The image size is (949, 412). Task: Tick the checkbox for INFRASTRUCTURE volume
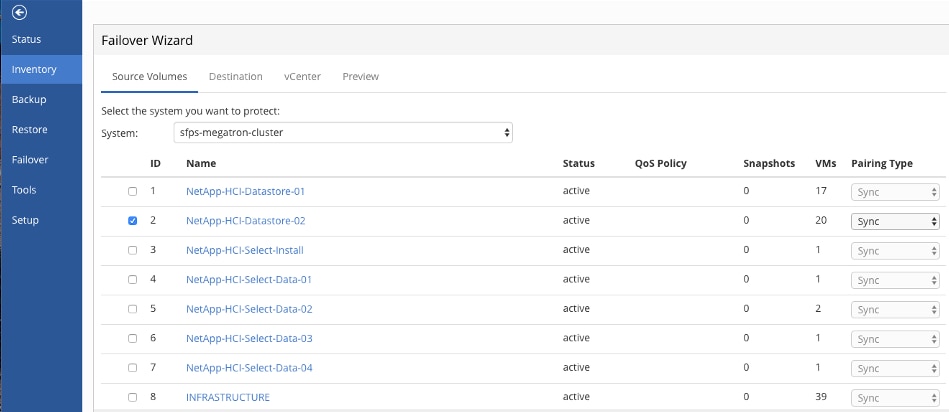(133, 398)
